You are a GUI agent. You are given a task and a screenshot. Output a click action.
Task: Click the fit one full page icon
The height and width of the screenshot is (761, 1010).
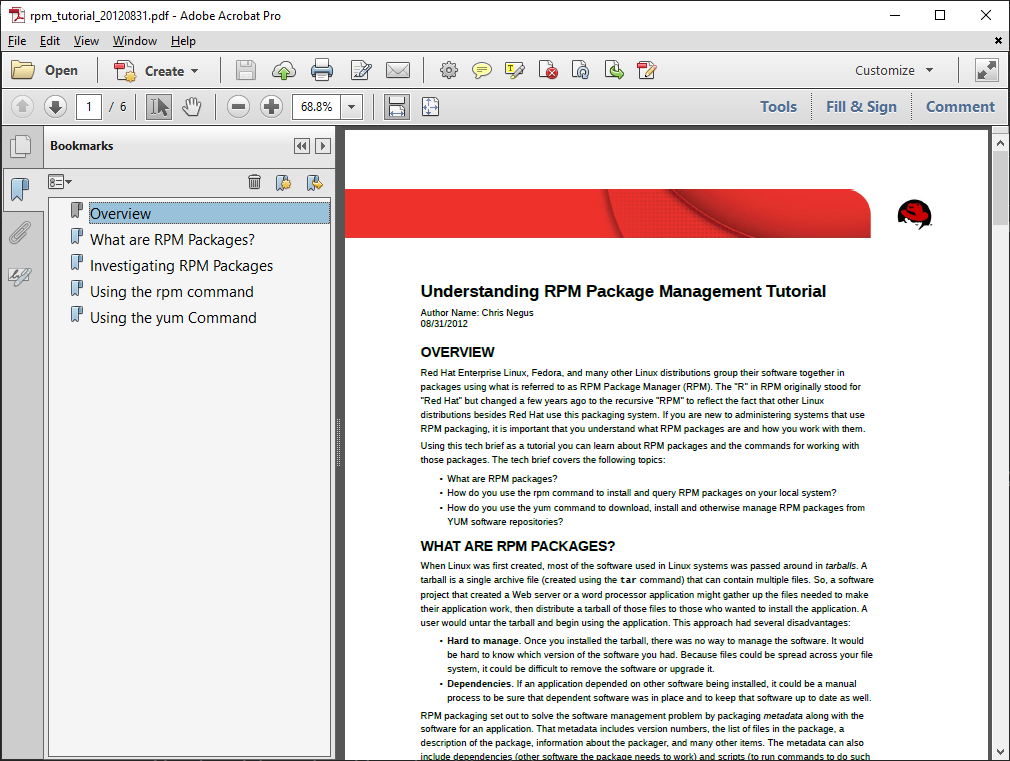point(430,106)
